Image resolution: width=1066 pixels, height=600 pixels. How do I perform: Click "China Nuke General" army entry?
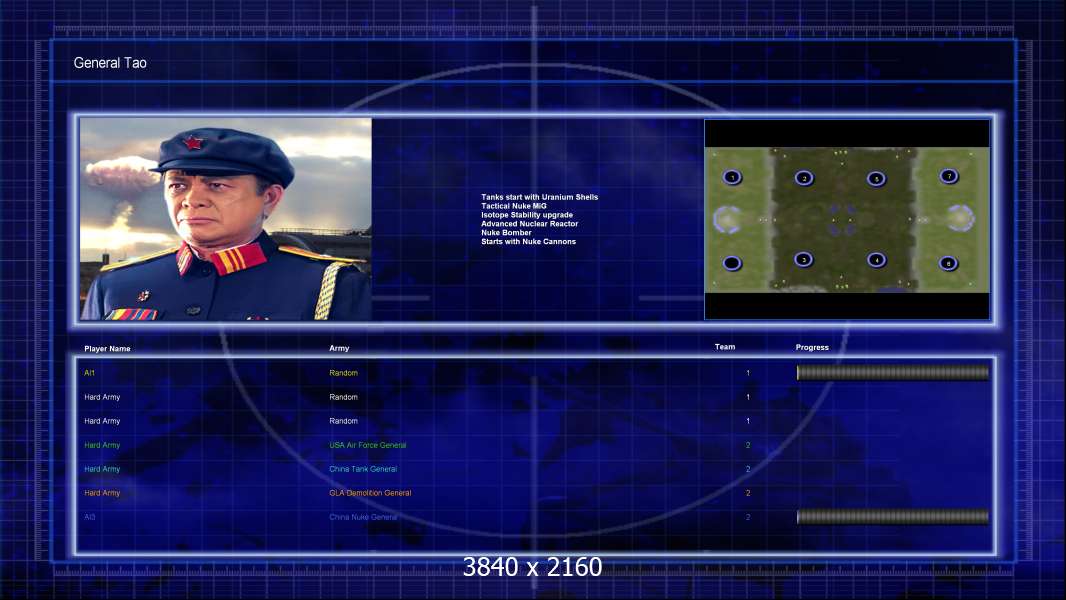coord(363,517)
